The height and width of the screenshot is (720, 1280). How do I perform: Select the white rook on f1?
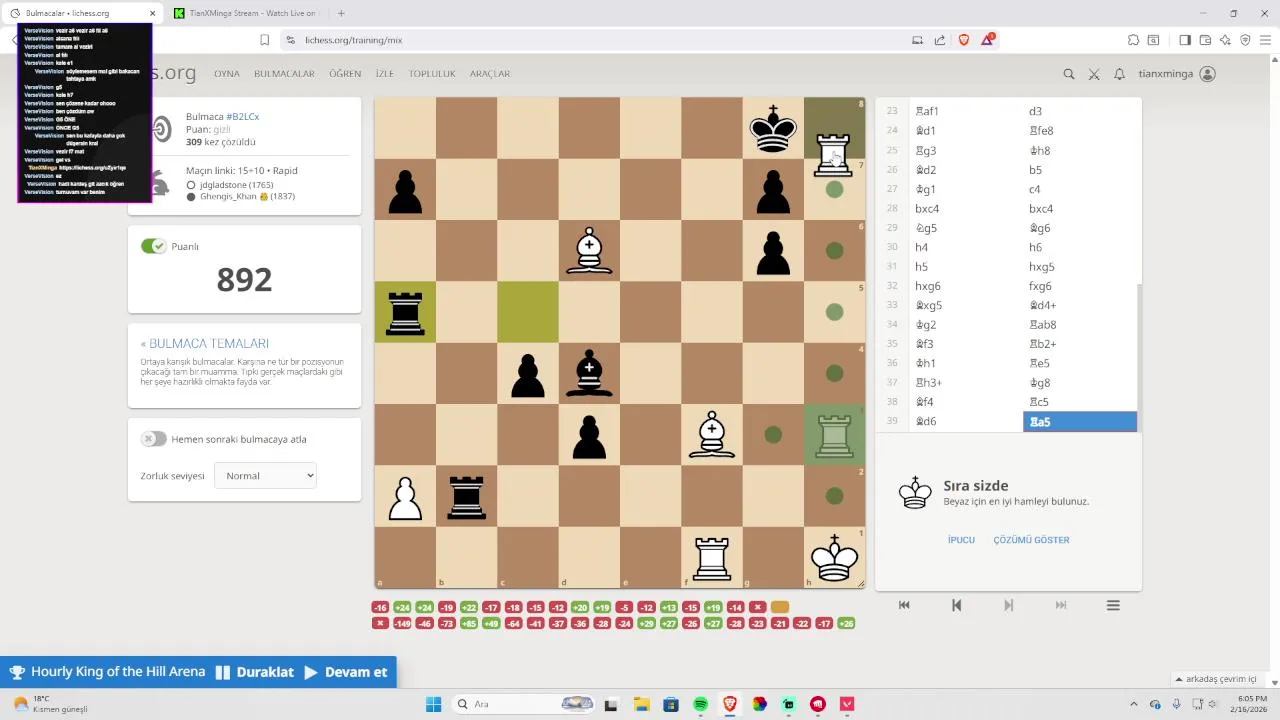click(712, 557)
